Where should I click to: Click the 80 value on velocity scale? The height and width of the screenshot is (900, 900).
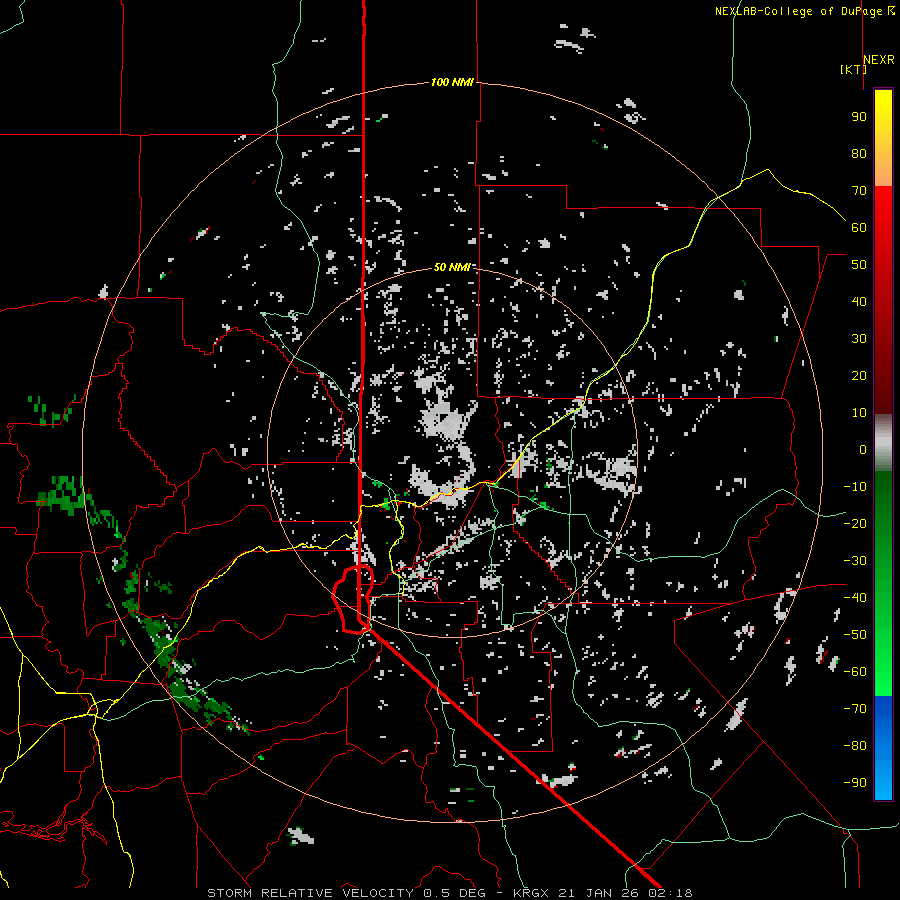859,154
